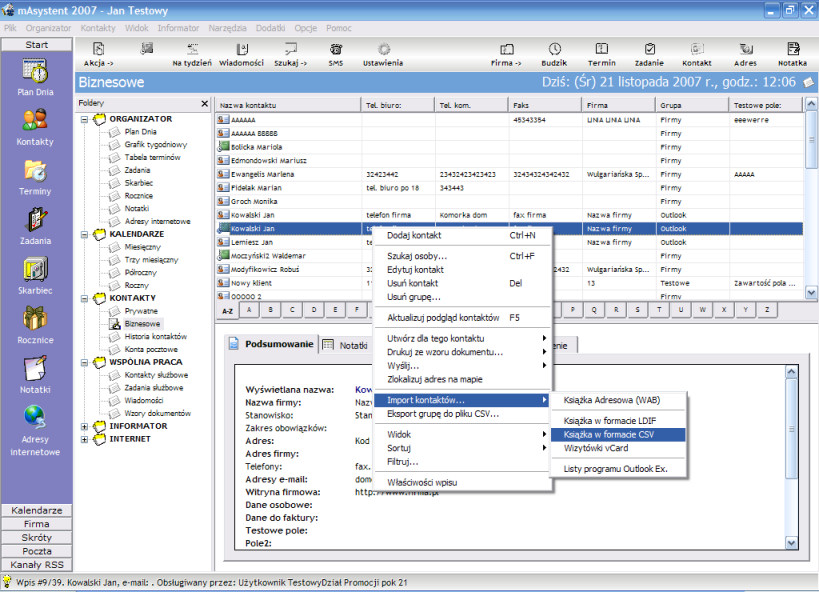The height and width of the screenshot is (592, 819).
Task: Open the Kanały RSS sidebar button
Action: tap(37, 565)
